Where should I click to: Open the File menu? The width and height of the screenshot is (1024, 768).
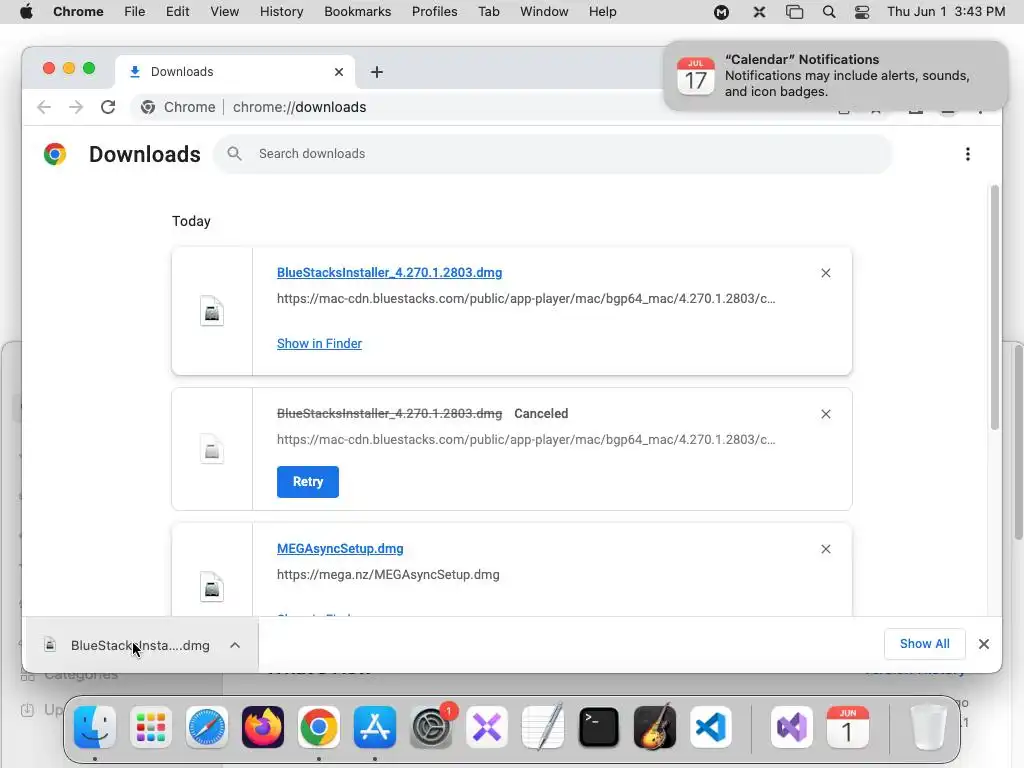pyautogui.click(x=135, y=12)
